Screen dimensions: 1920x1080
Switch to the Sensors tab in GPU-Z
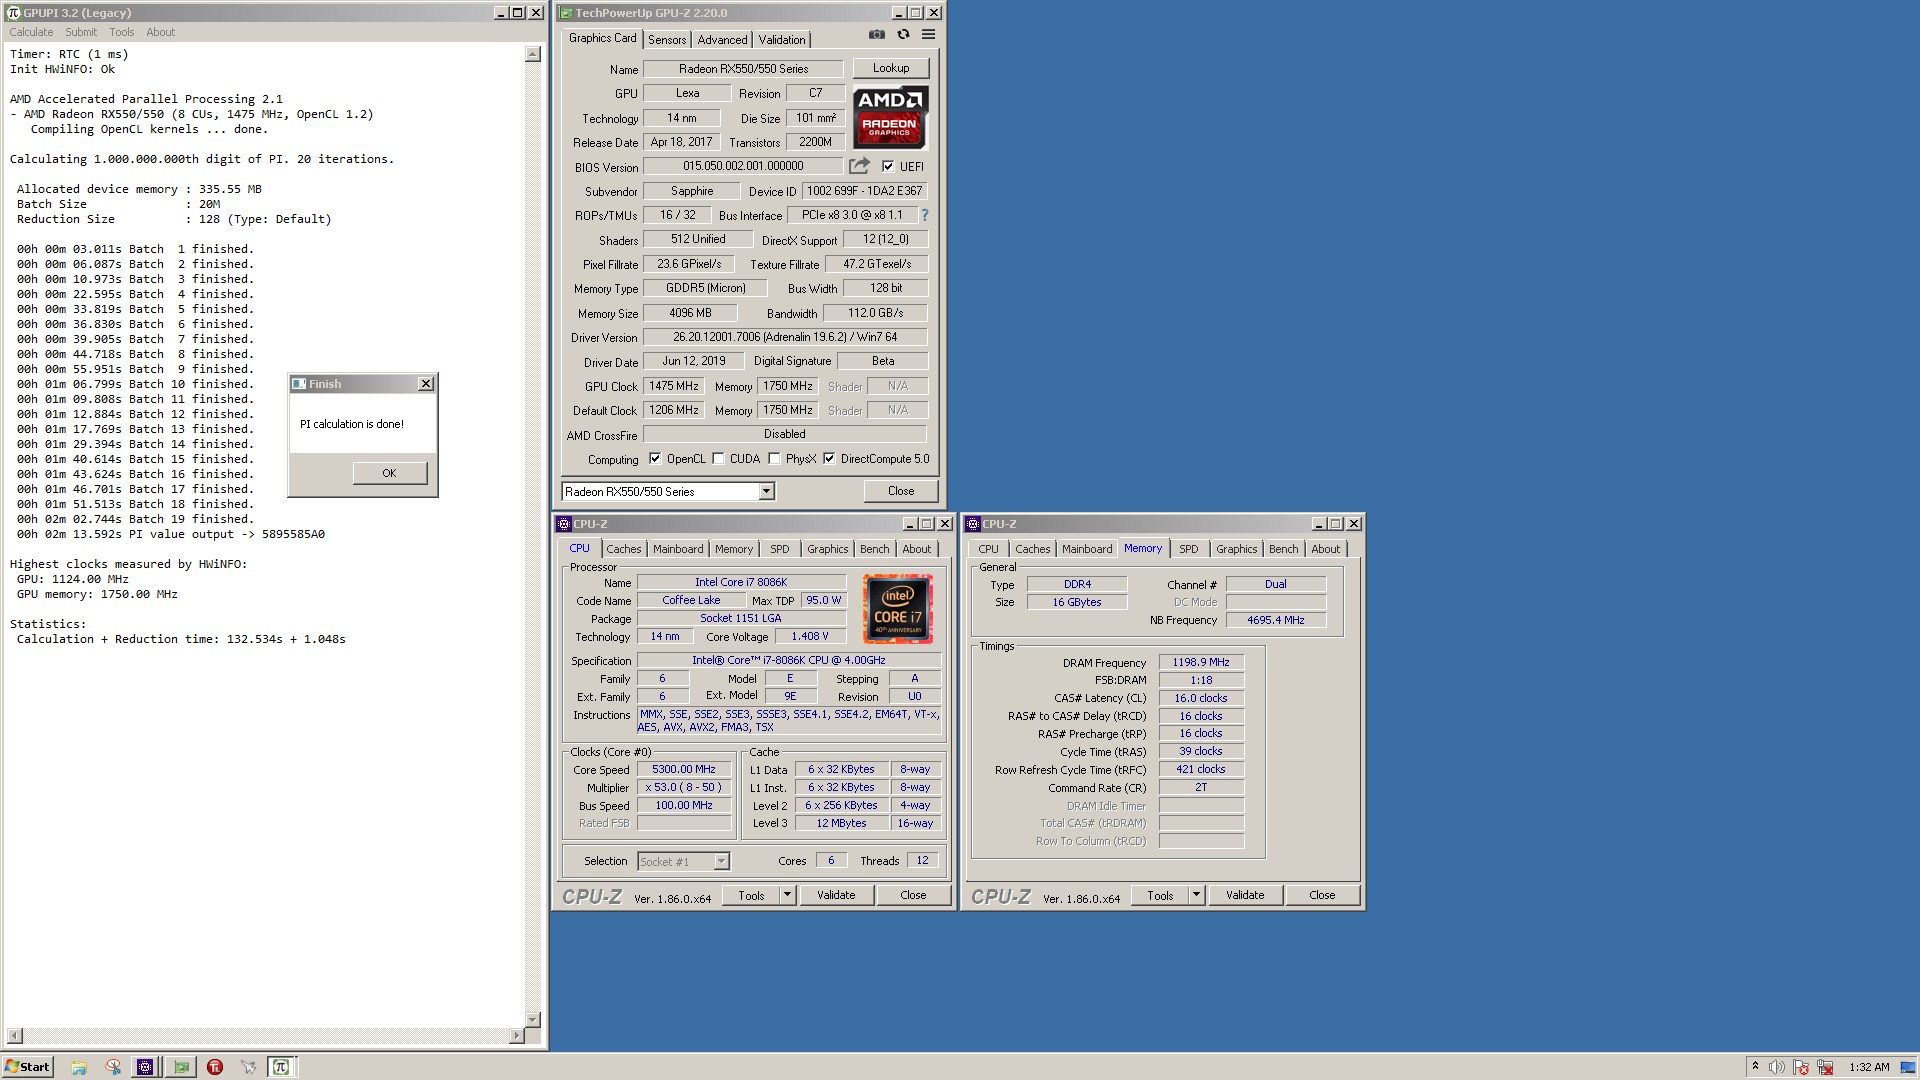pyautogui.click(x=667, y=39)
